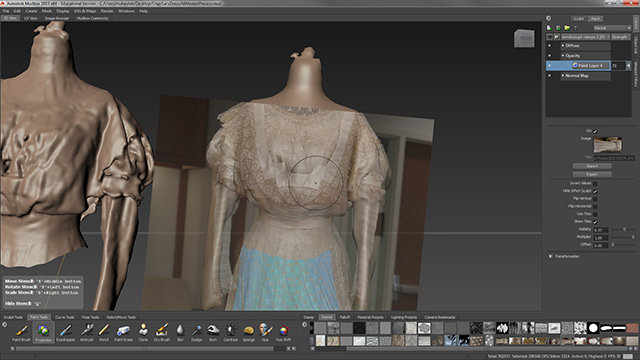Viewport: 640px width, 360px height.
Task: Open the UV View tab
Action: click(x=30, y=18)
